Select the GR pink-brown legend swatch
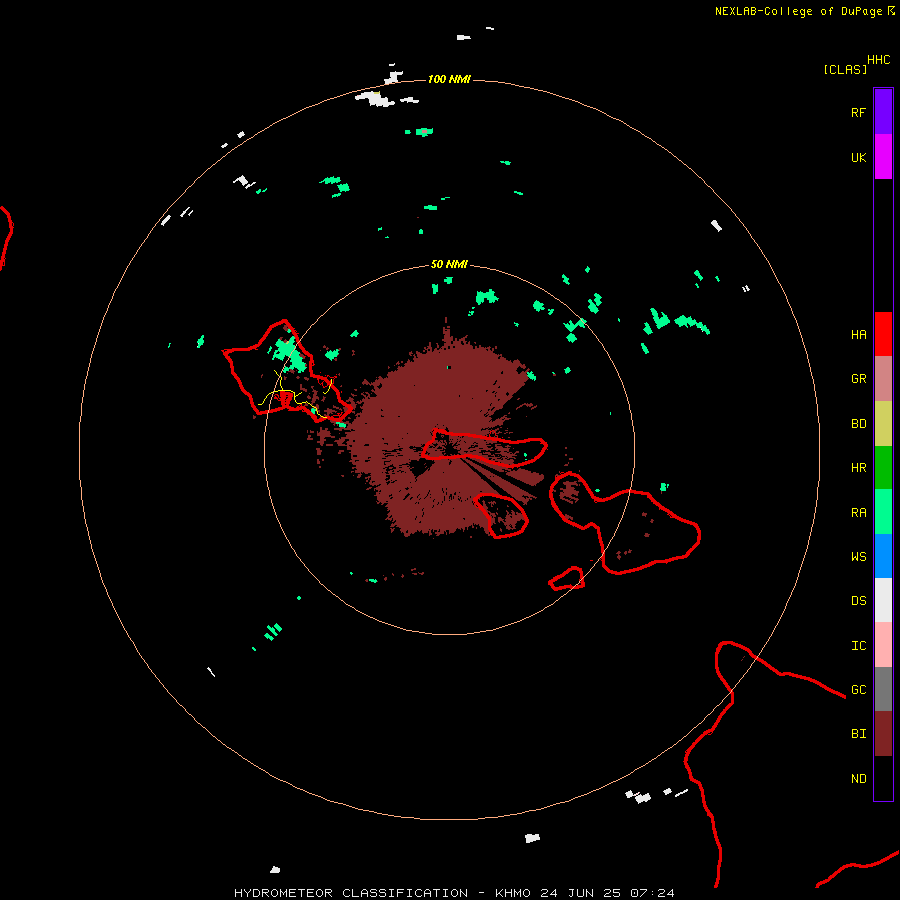The height and width of the screenshot is (900, 900). 883,379
